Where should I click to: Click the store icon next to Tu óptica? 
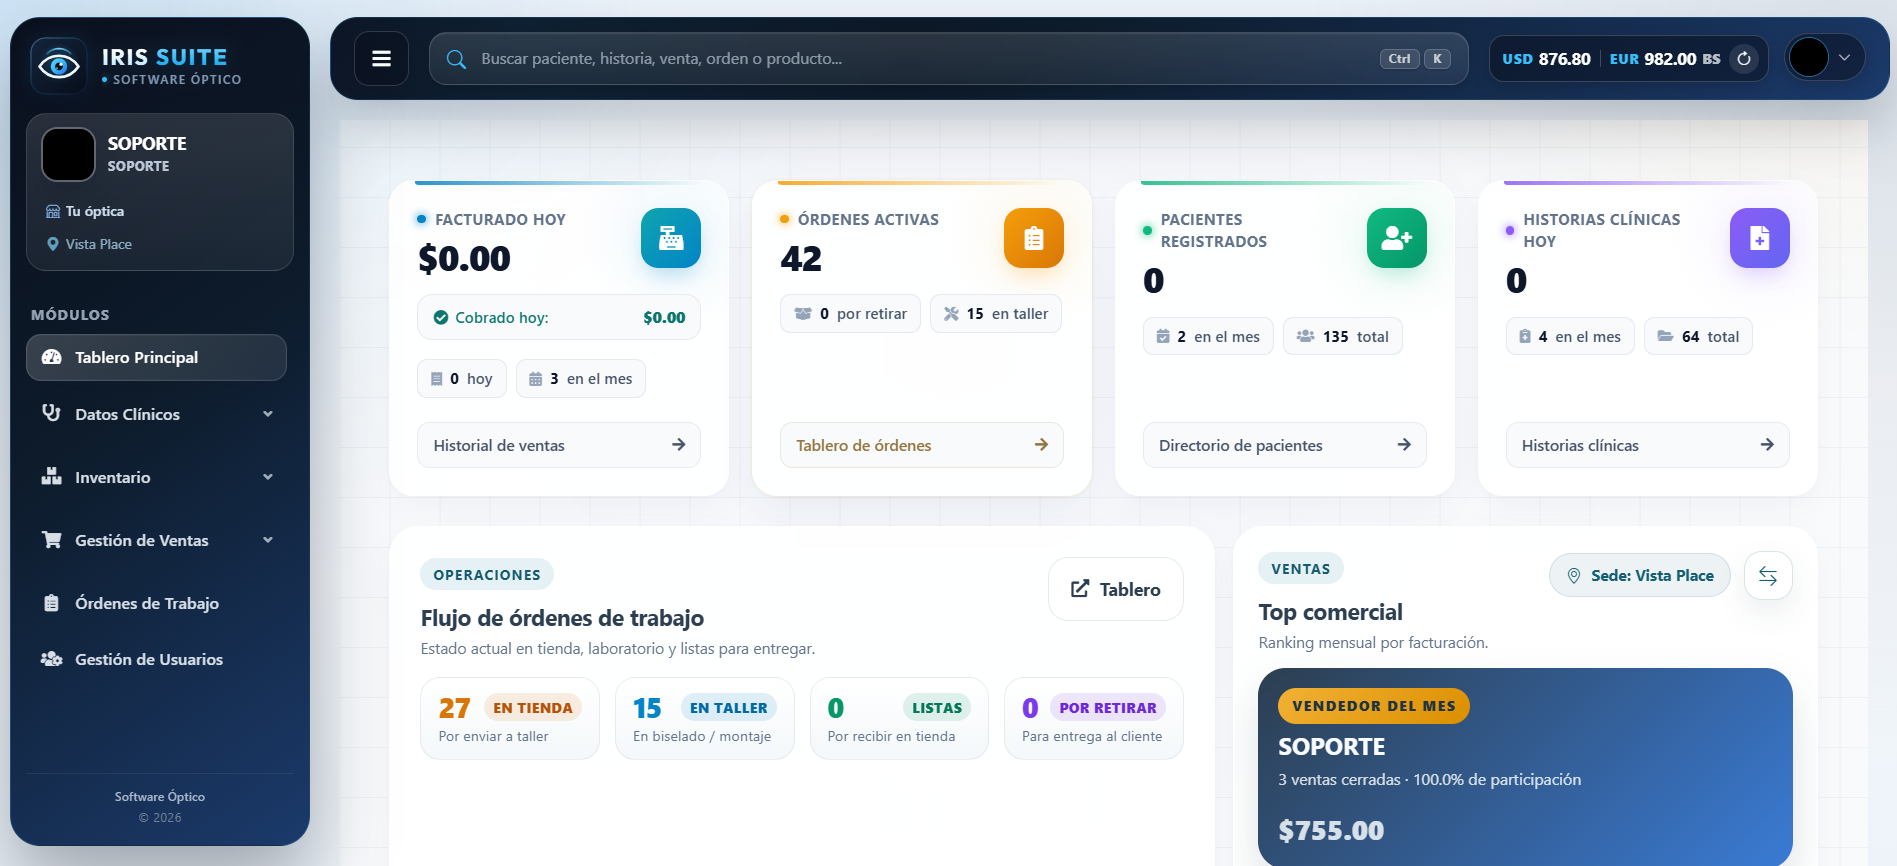pos(53,211)
